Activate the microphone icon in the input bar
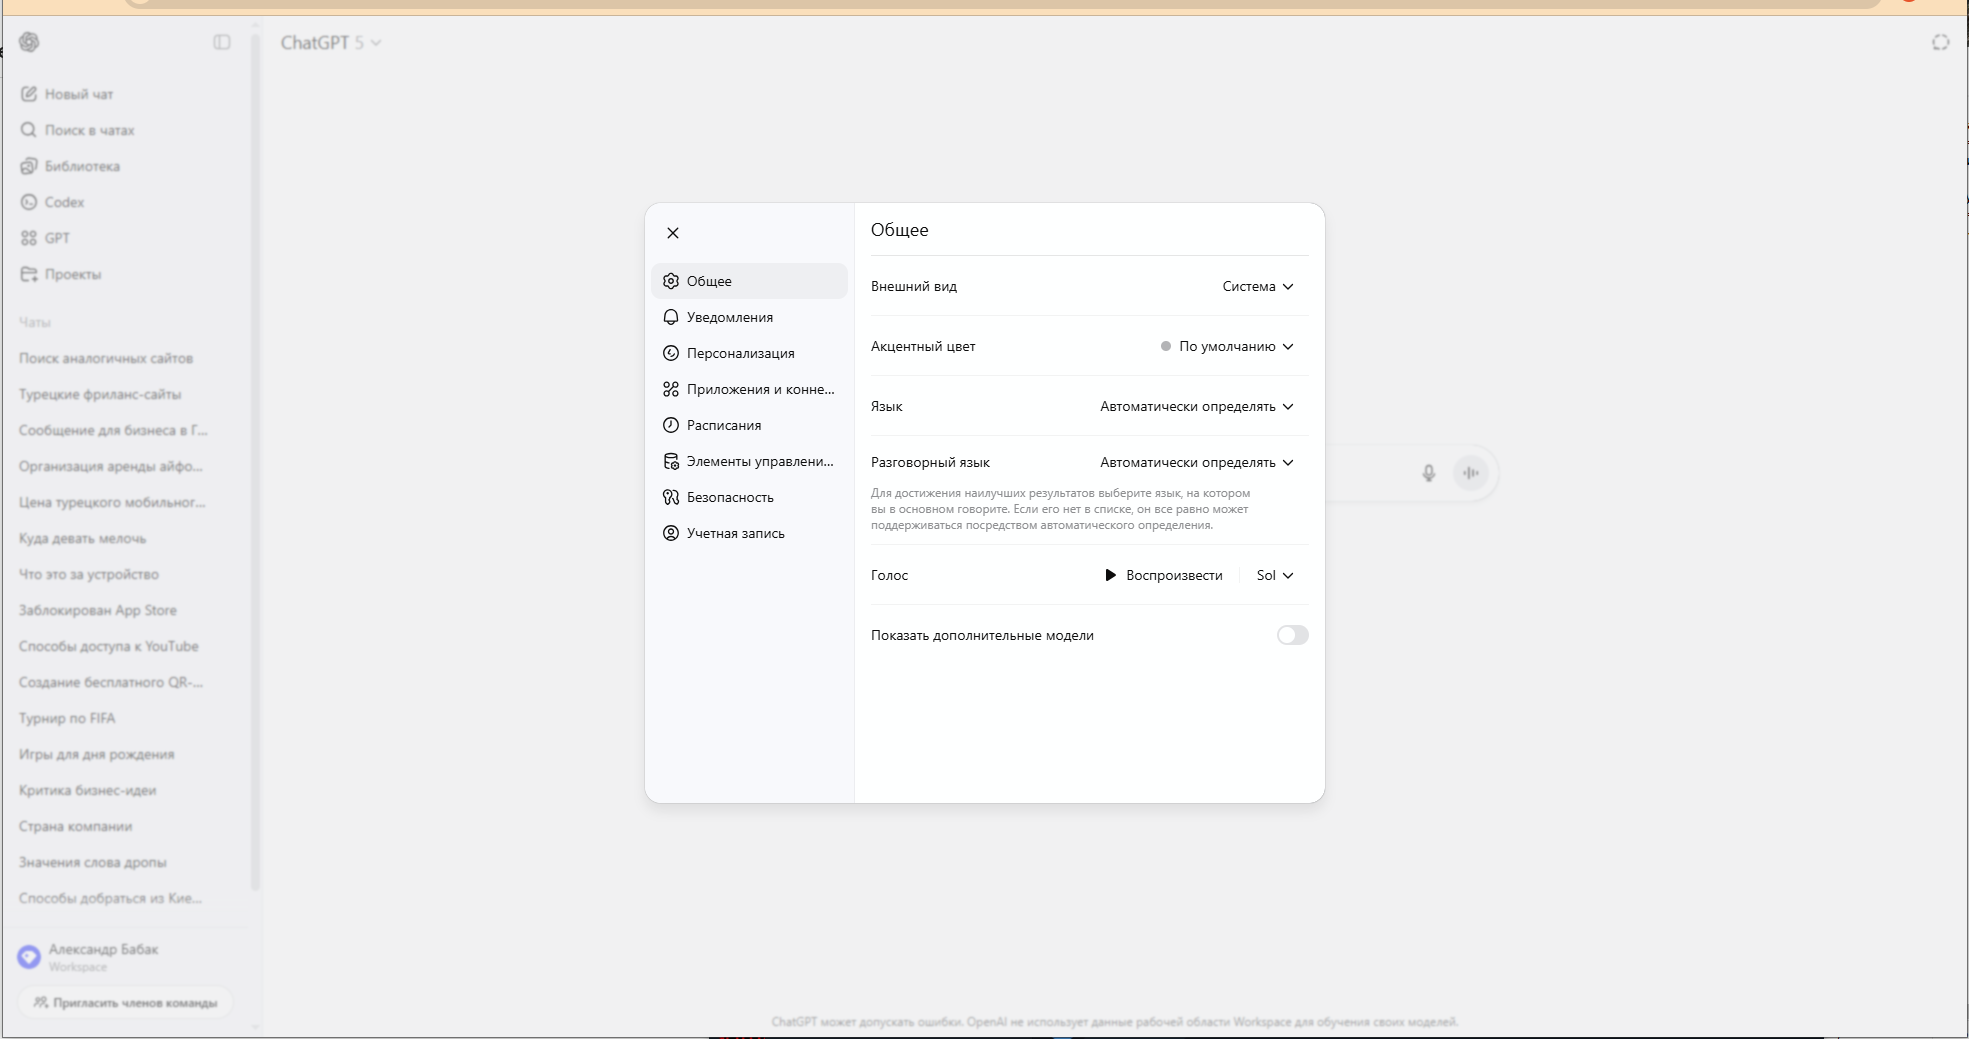 (x=1429, y=473)
